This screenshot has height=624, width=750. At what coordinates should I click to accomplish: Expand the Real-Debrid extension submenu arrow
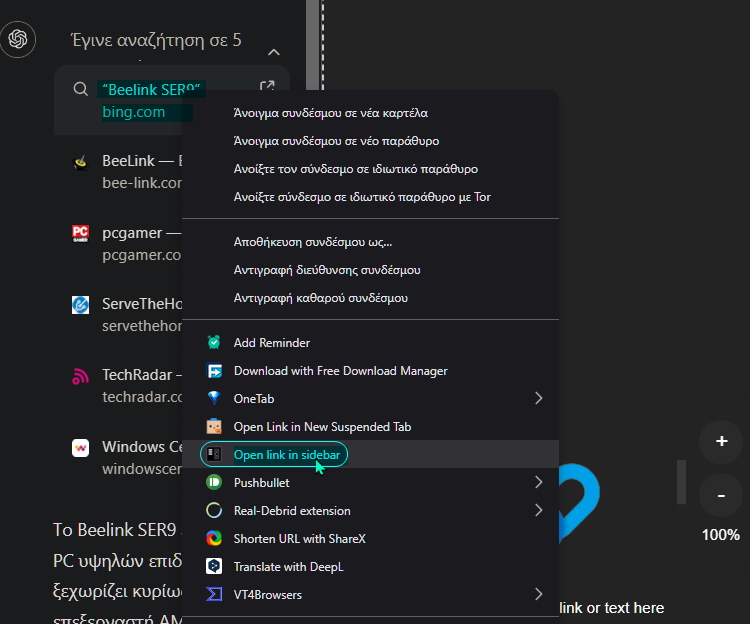[539, 510]
